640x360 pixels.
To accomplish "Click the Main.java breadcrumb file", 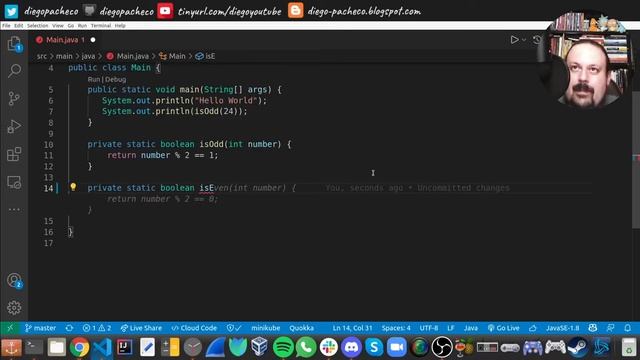I will (128, 56).
